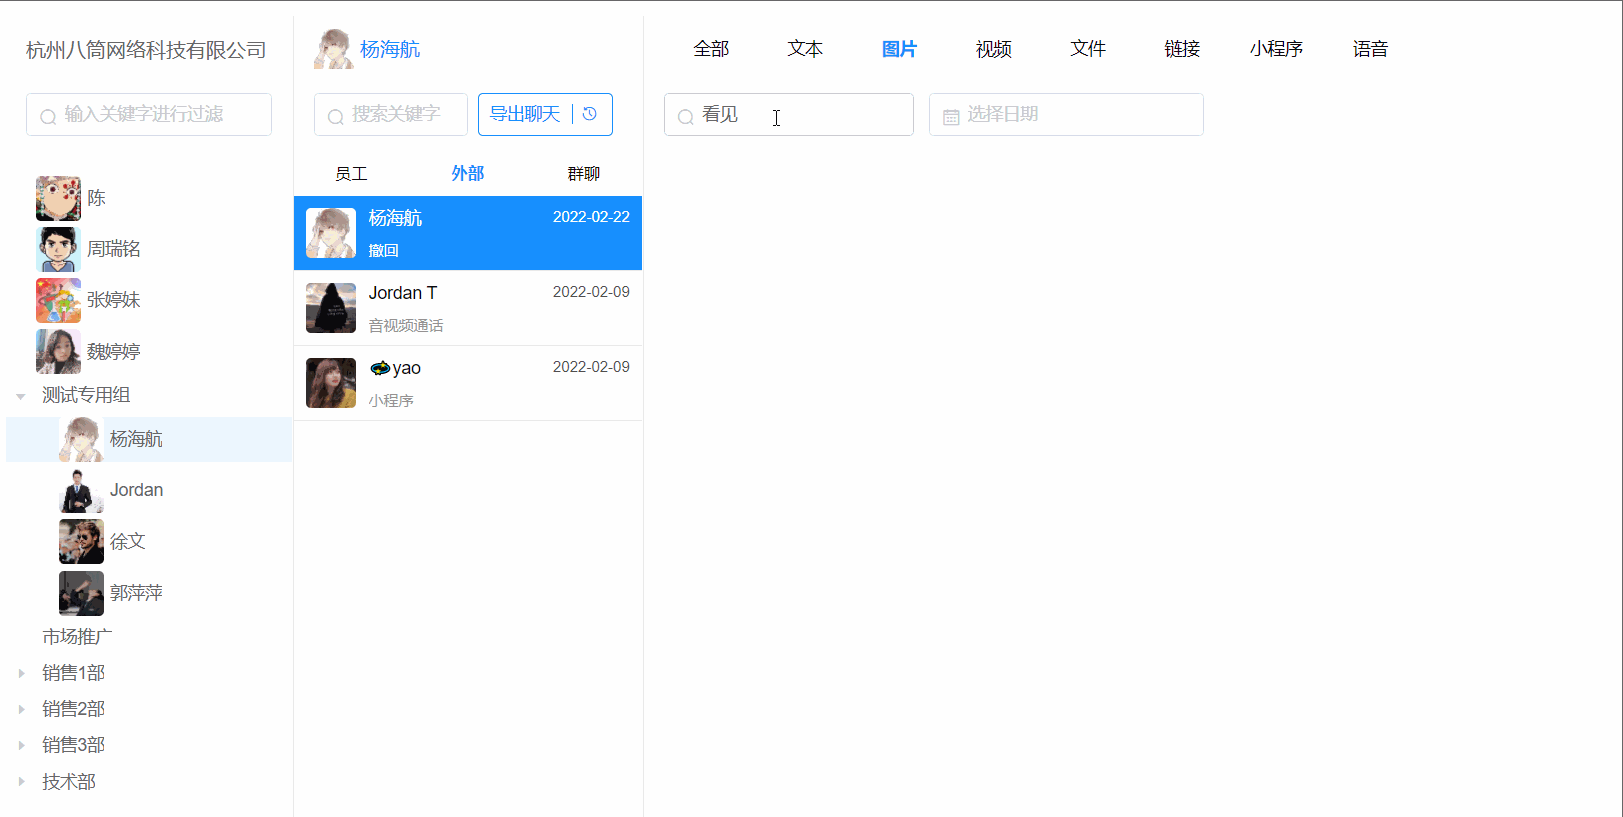Select 郭萍萍 in the tree

[136, 593]
